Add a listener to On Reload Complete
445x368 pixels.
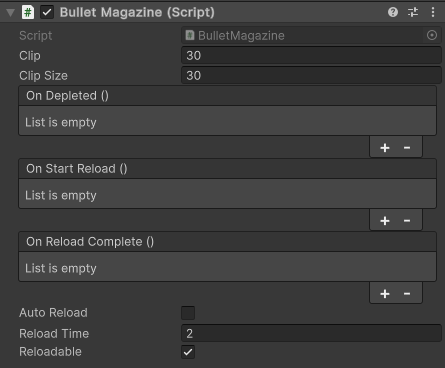click(x=385, y=293)
